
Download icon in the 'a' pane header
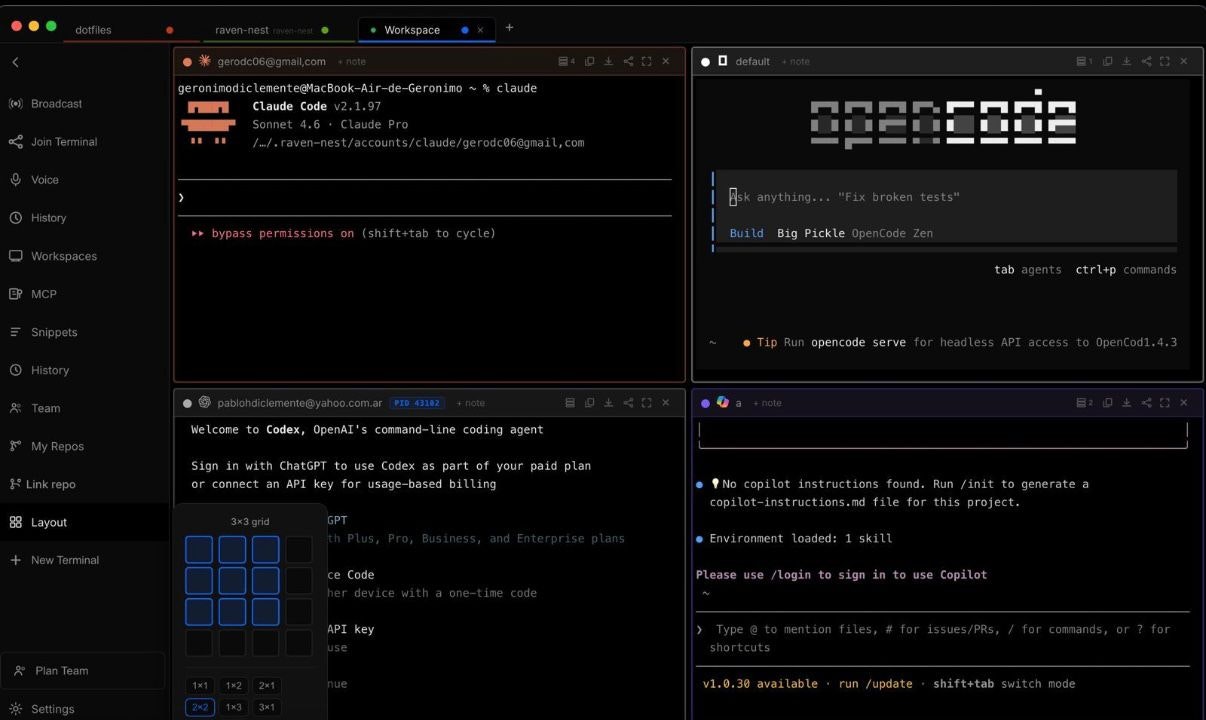tap(1126, 403)
